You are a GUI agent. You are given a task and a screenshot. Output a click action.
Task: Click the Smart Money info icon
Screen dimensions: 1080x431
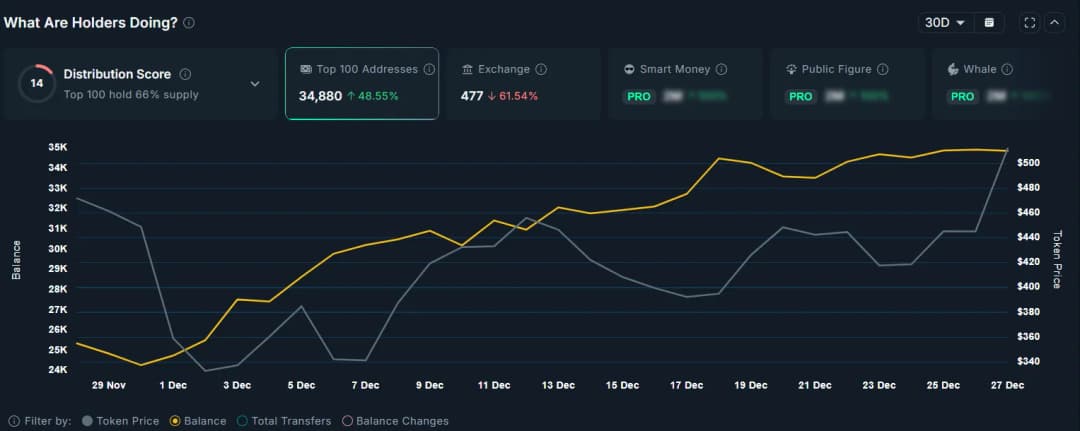[721, 69]
